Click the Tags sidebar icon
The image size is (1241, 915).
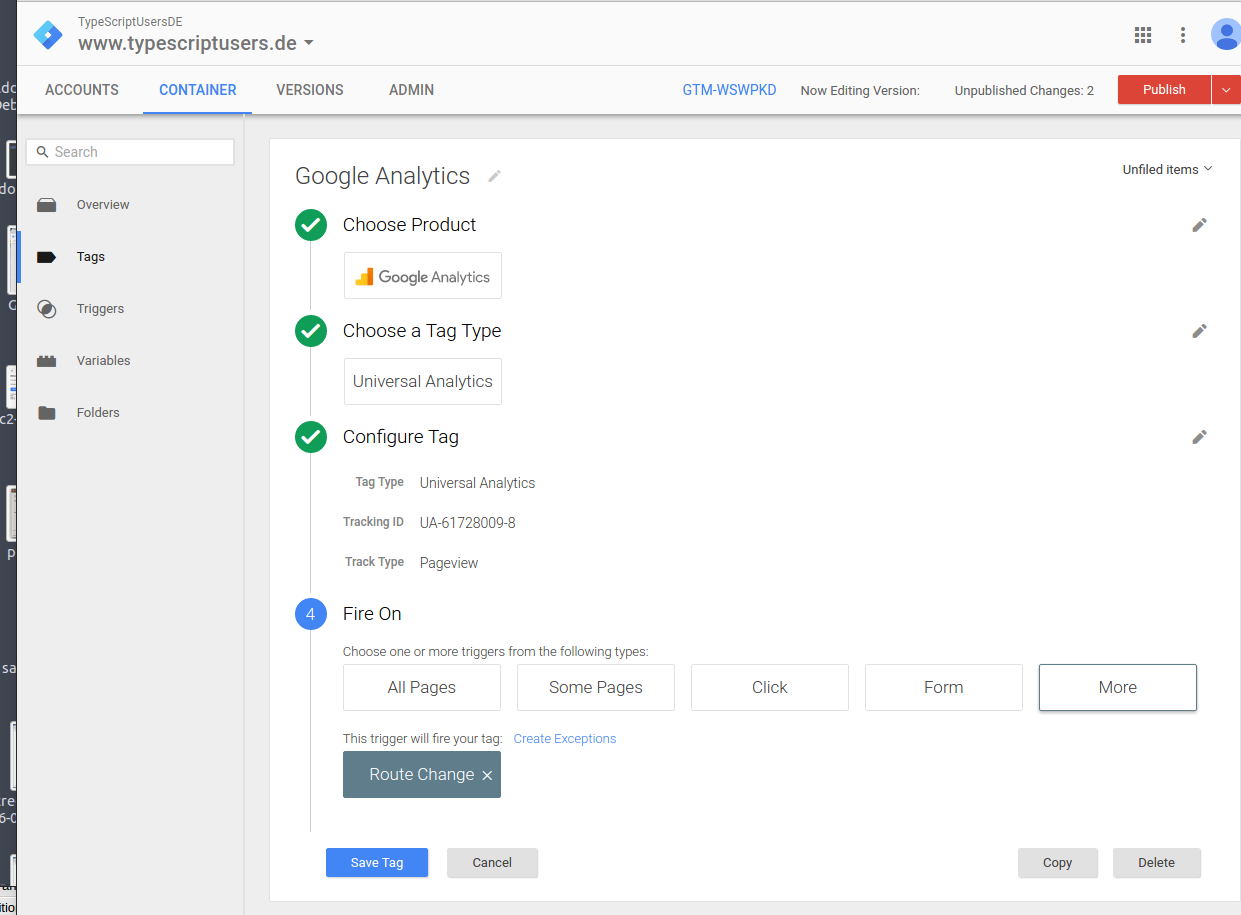46,257
